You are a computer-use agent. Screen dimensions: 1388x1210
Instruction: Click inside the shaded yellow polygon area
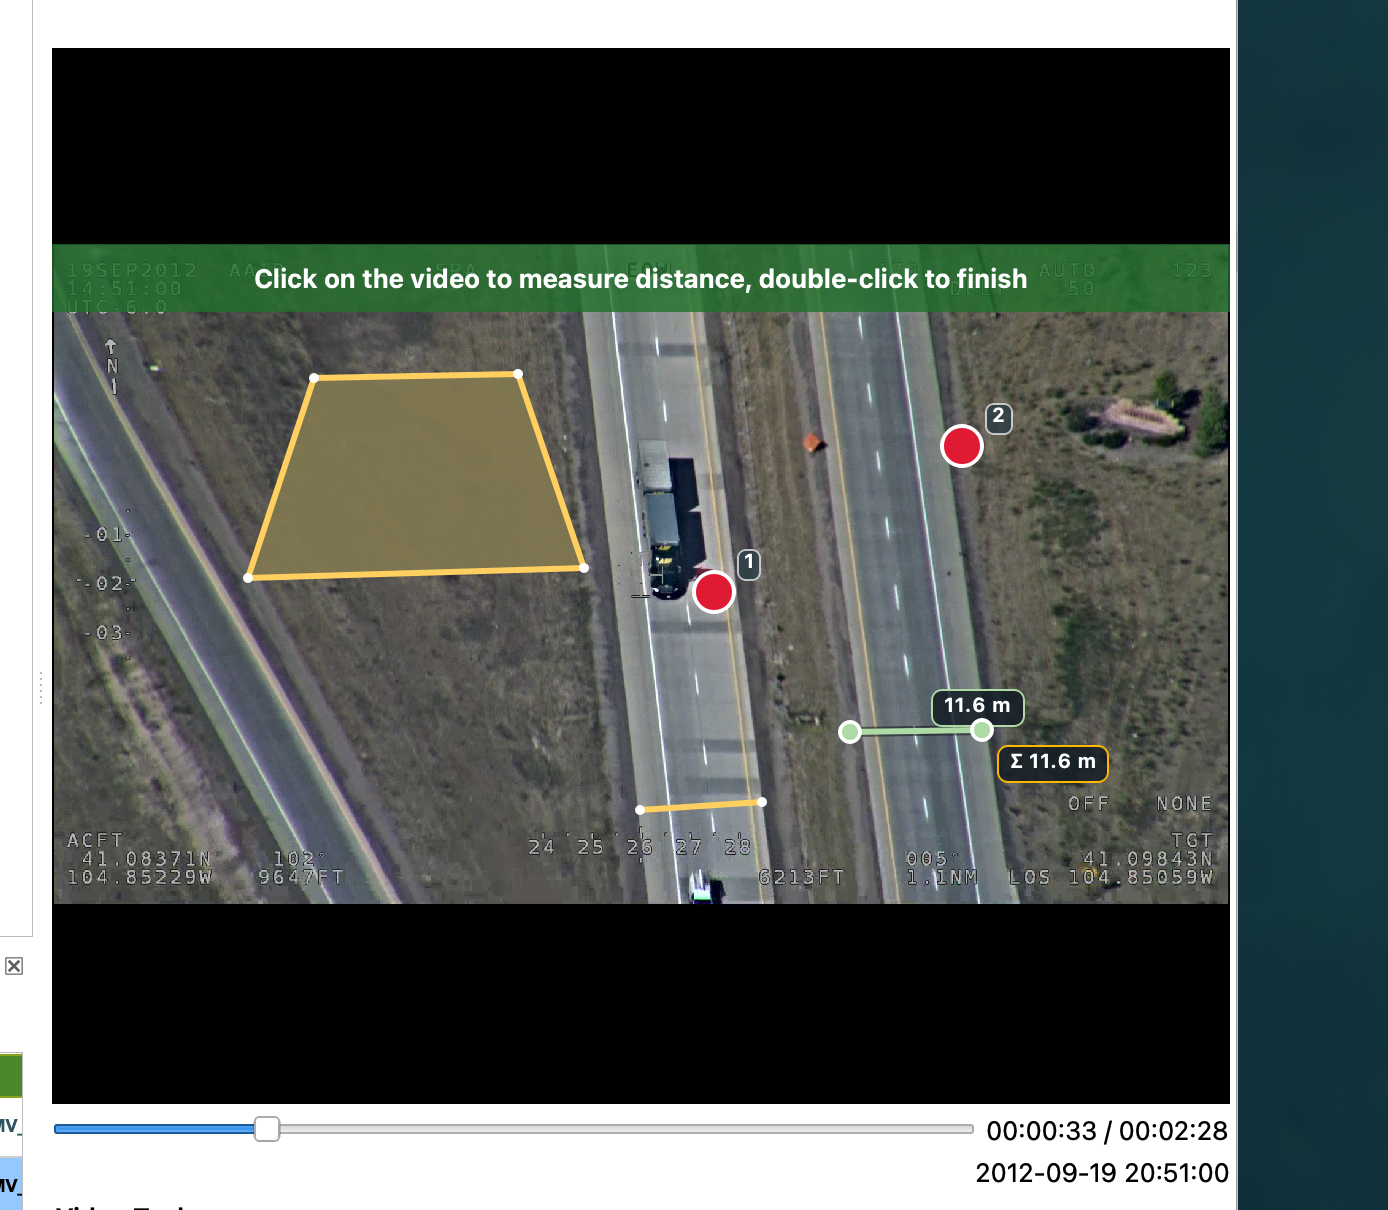[416, 475]
